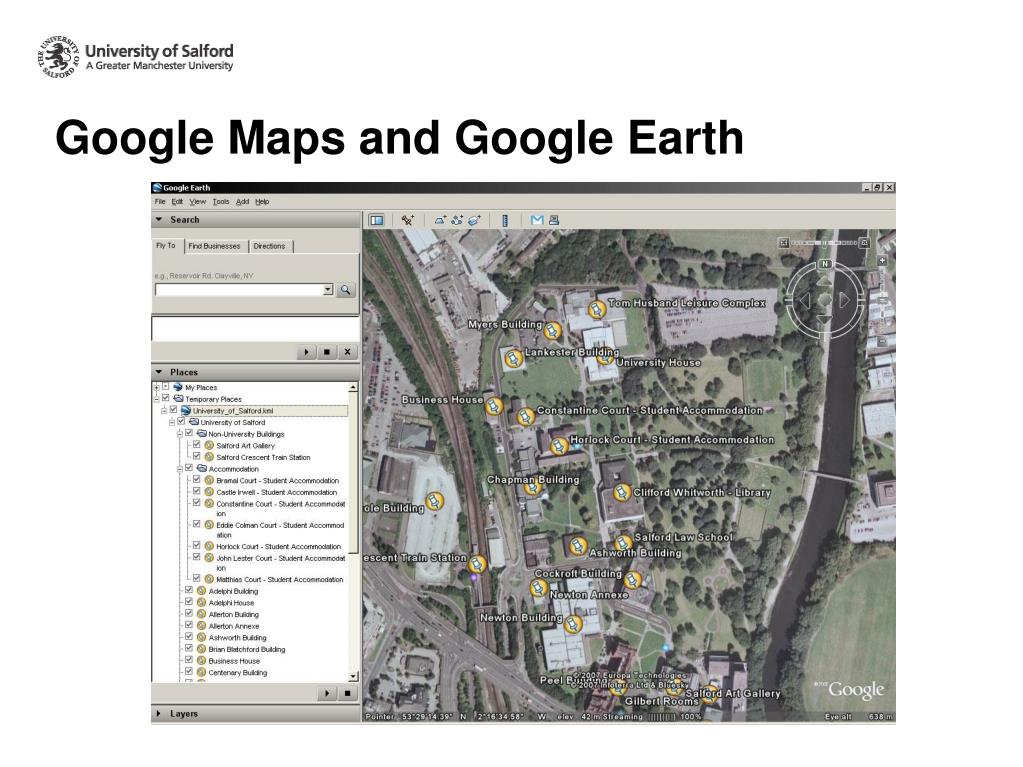Click the Horlock Court placemark pin on map
1023x767 pixels.
[558, 446]
